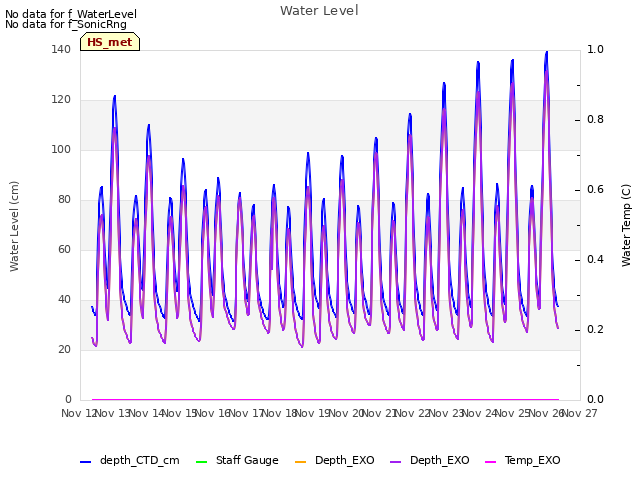Toggle the orange Depth_EXO legend entry
The height and width of the screenshot is (480, 640).
click(334, 460)
